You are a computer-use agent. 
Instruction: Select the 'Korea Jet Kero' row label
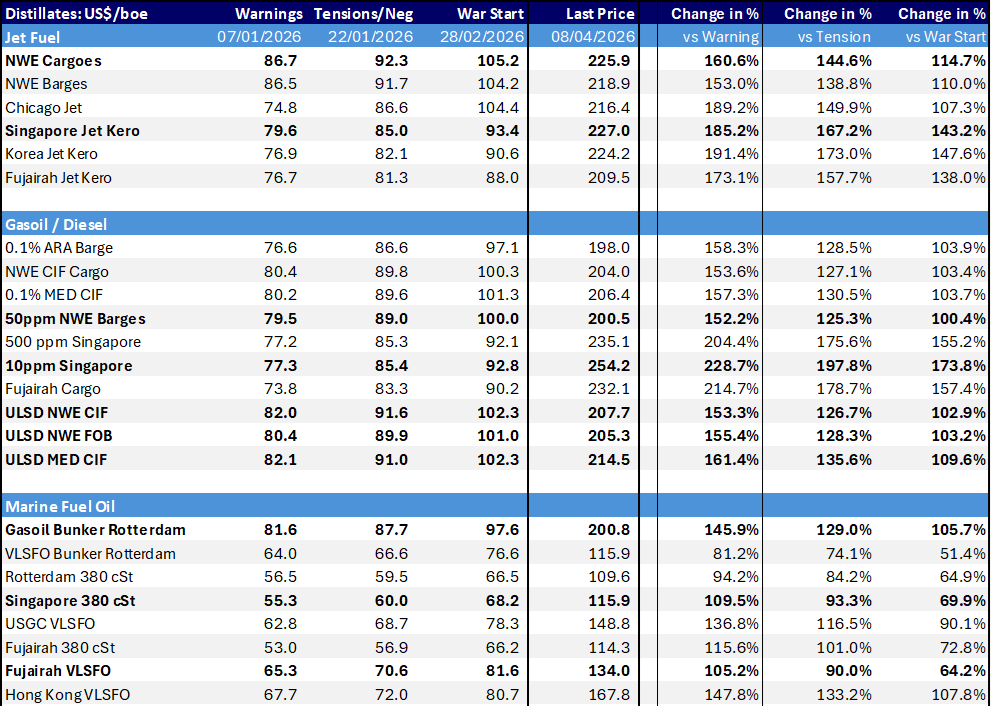51,154
